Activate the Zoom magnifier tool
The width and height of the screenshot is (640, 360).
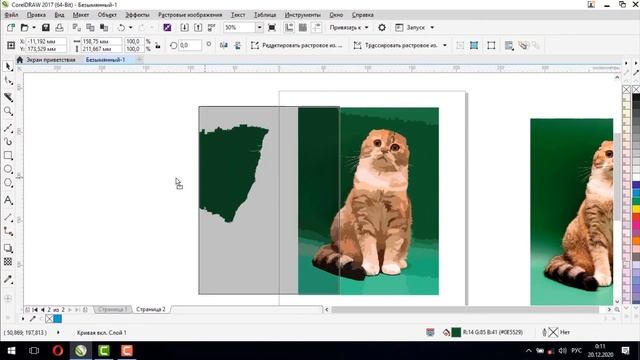8,111
